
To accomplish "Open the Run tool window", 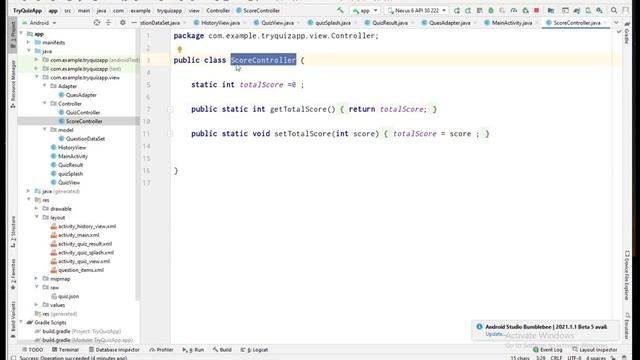I will click(193, 350).
